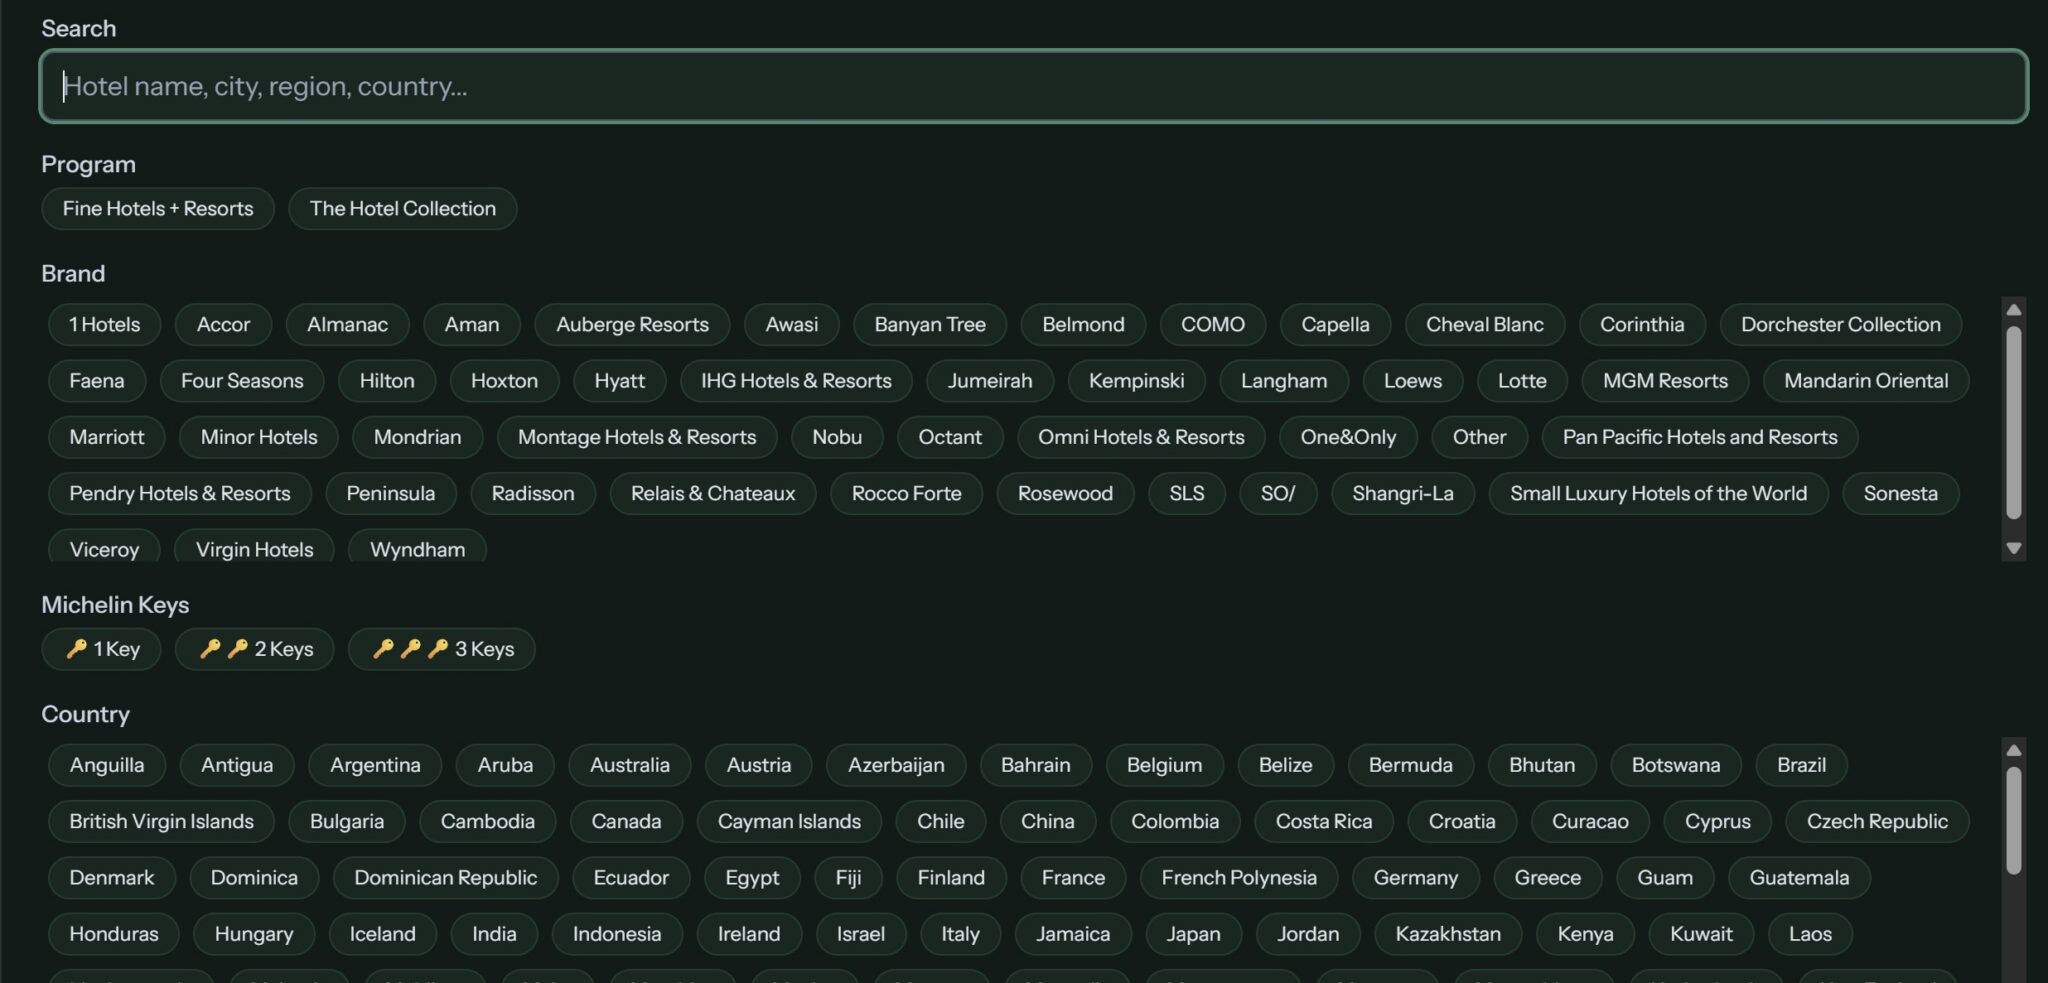Select the Banyan Tree brand
This screenshot has height=983, width=2048.
tap(930, 325)
